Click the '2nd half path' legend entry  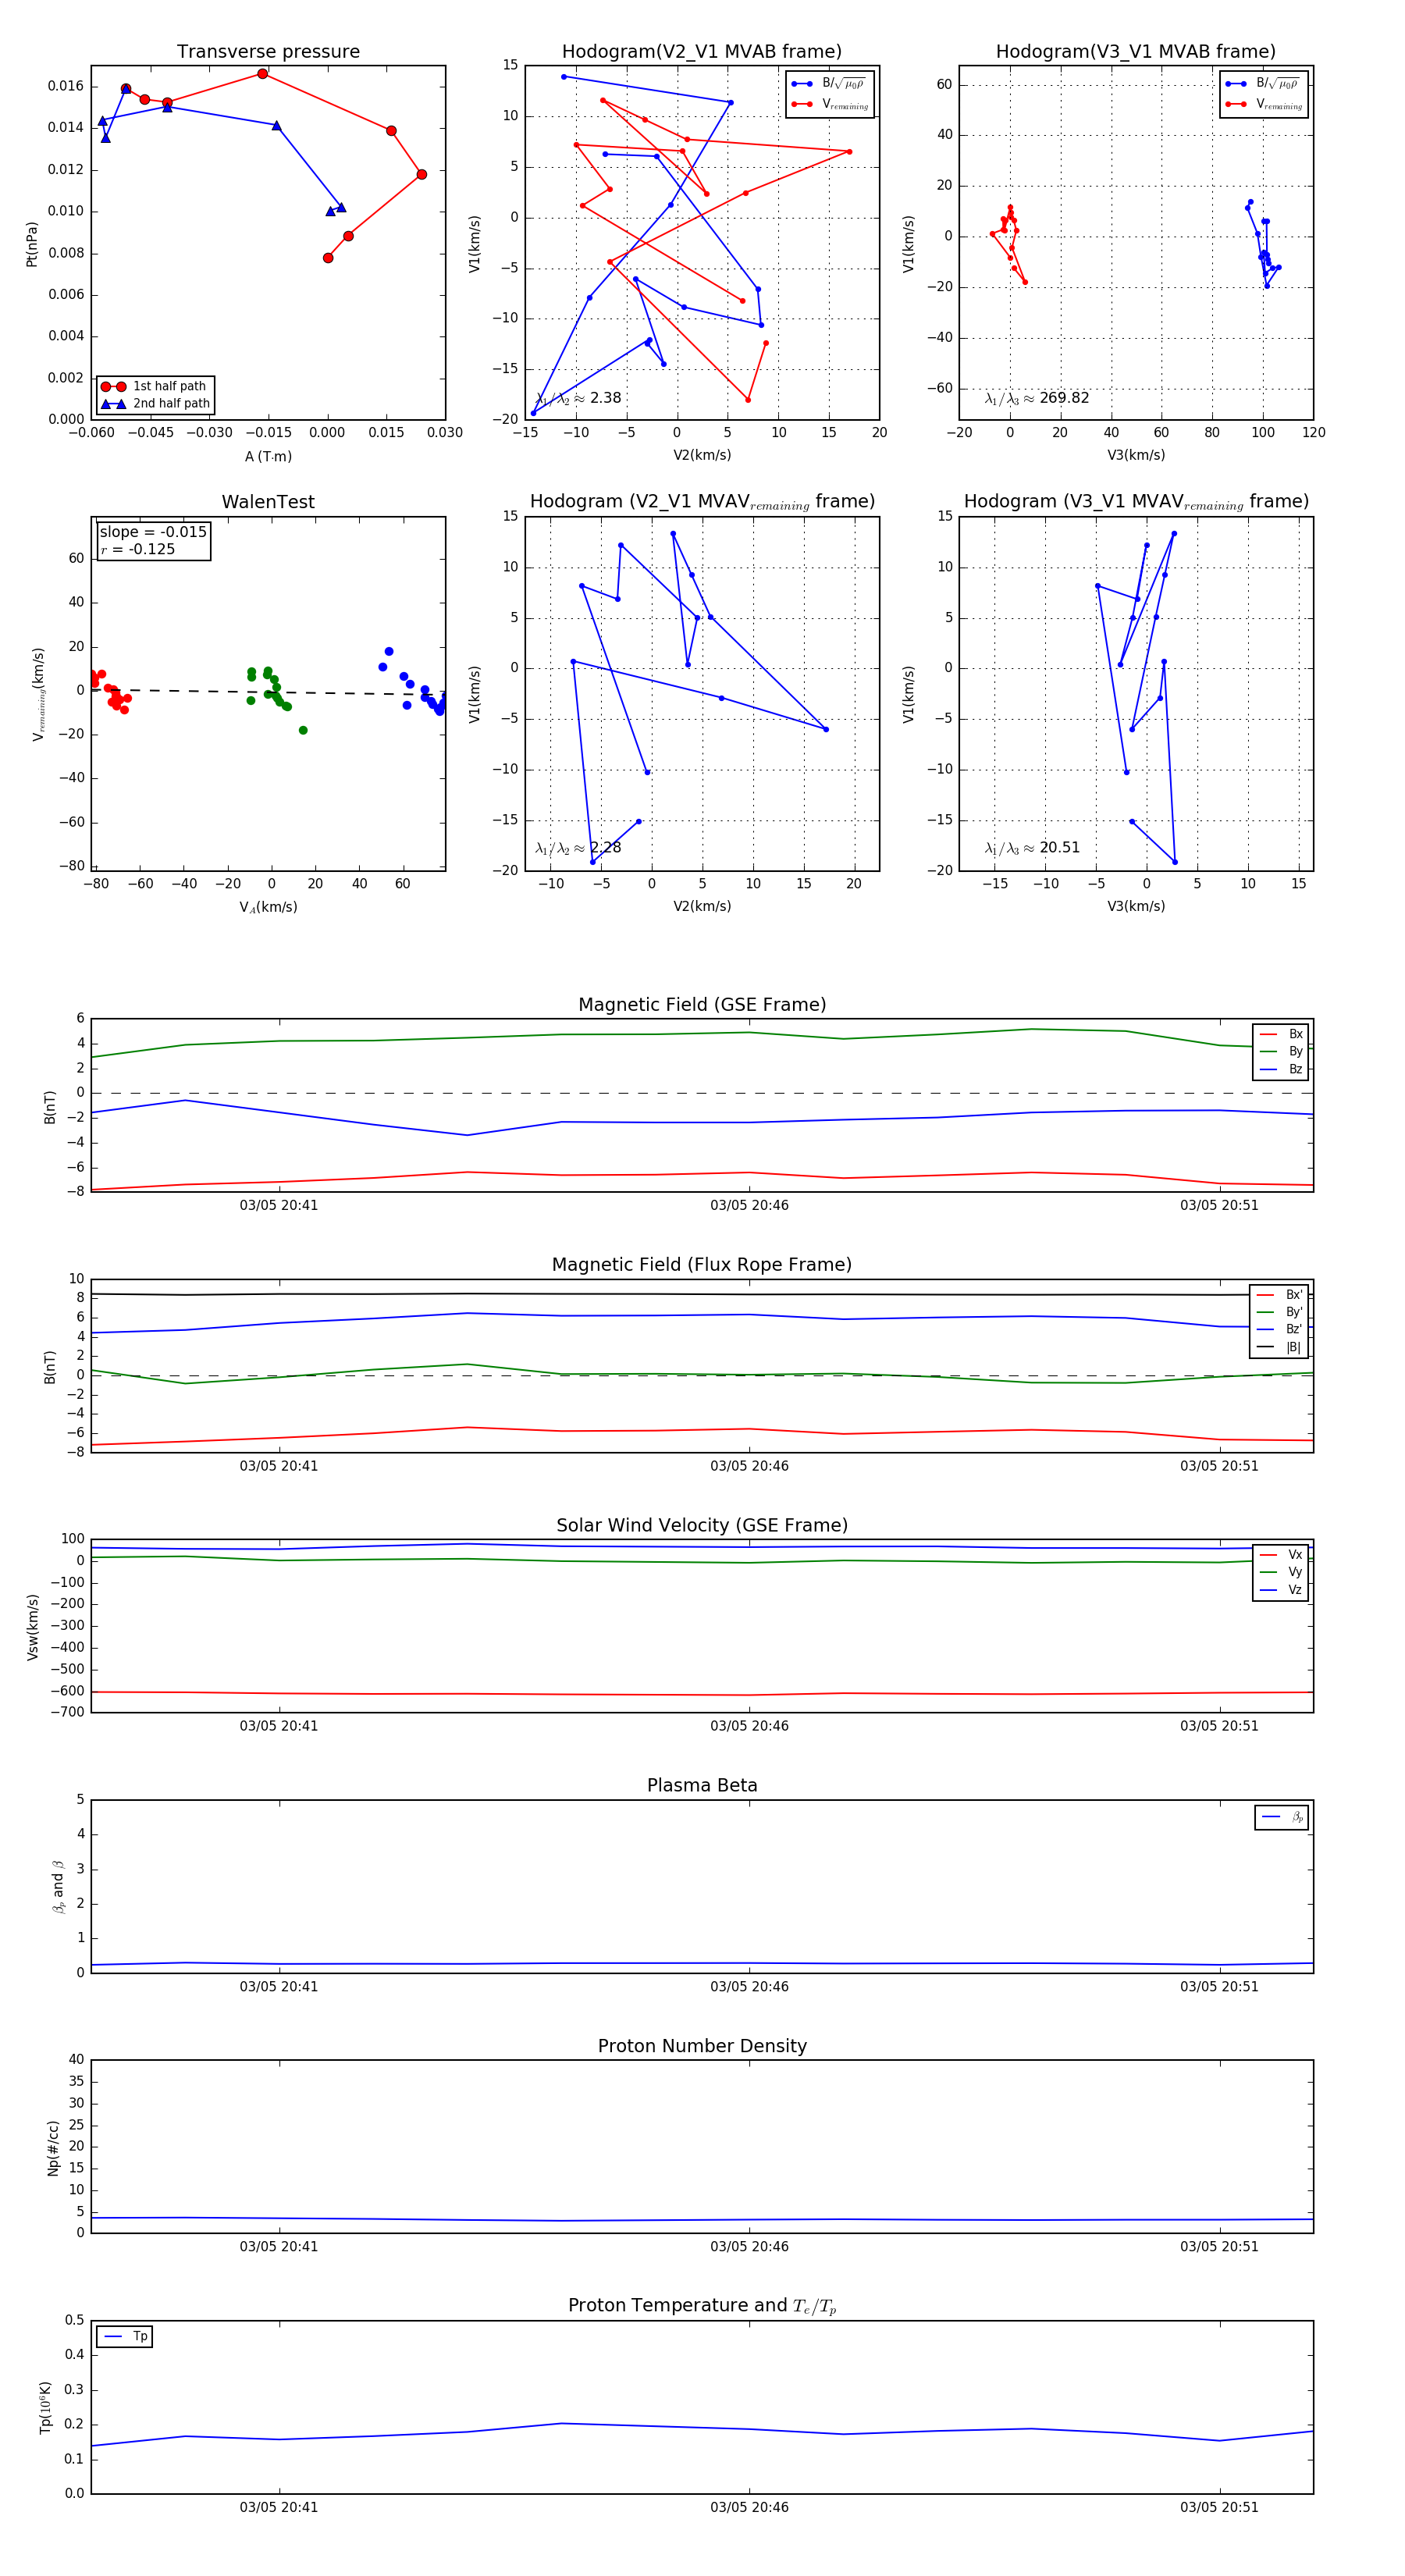click(156, 404)
